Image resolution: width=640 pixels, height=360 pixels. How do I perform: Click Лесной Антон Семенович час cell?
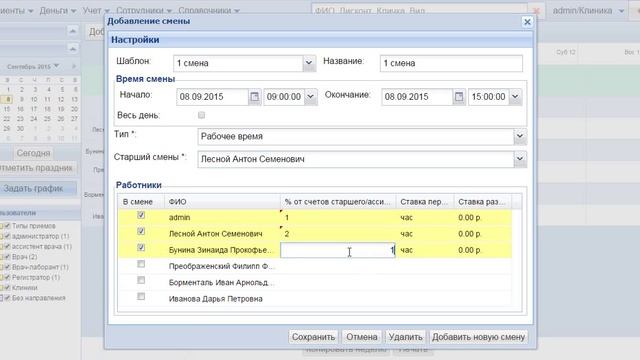(425, 234)
